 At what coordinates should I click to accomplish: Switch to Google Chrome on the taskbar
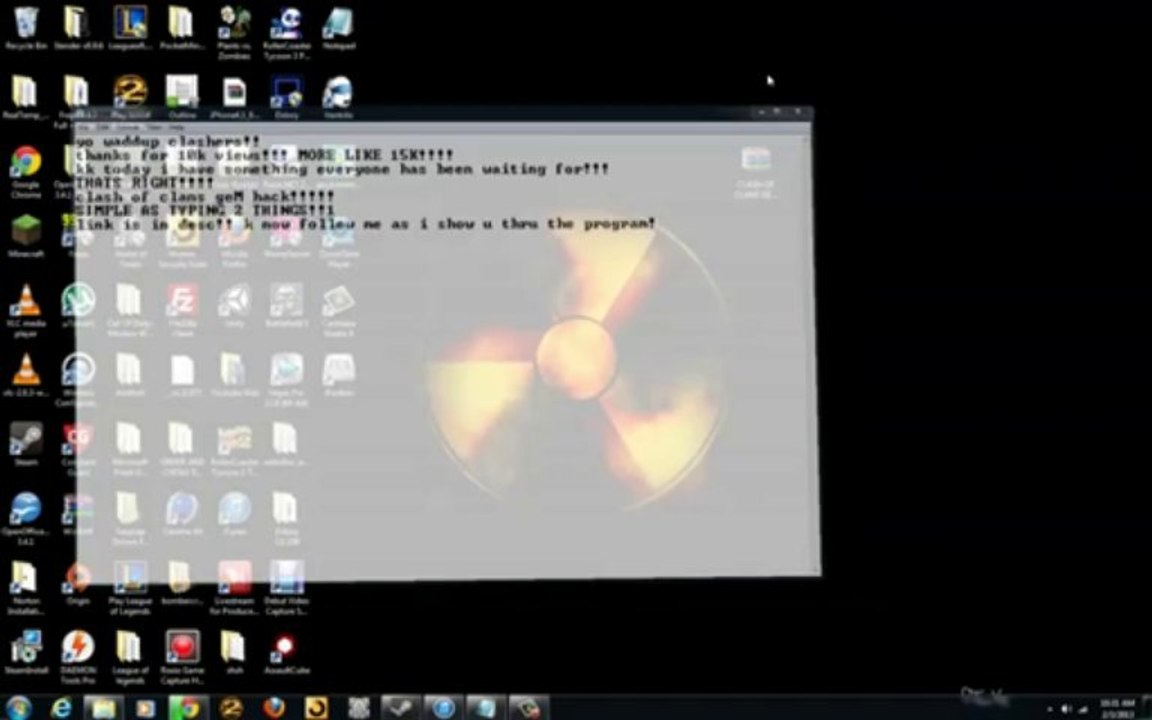point(188,707)
